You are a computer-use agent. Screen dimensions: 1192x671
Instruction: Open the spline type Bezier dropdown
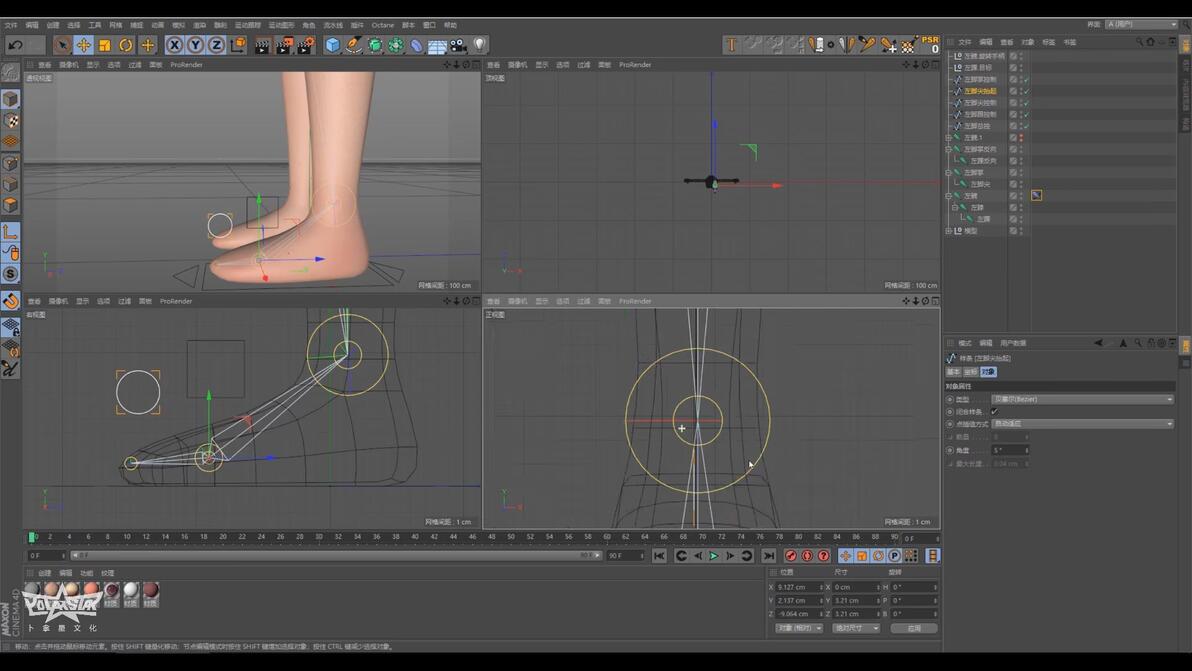[1082, 399]
